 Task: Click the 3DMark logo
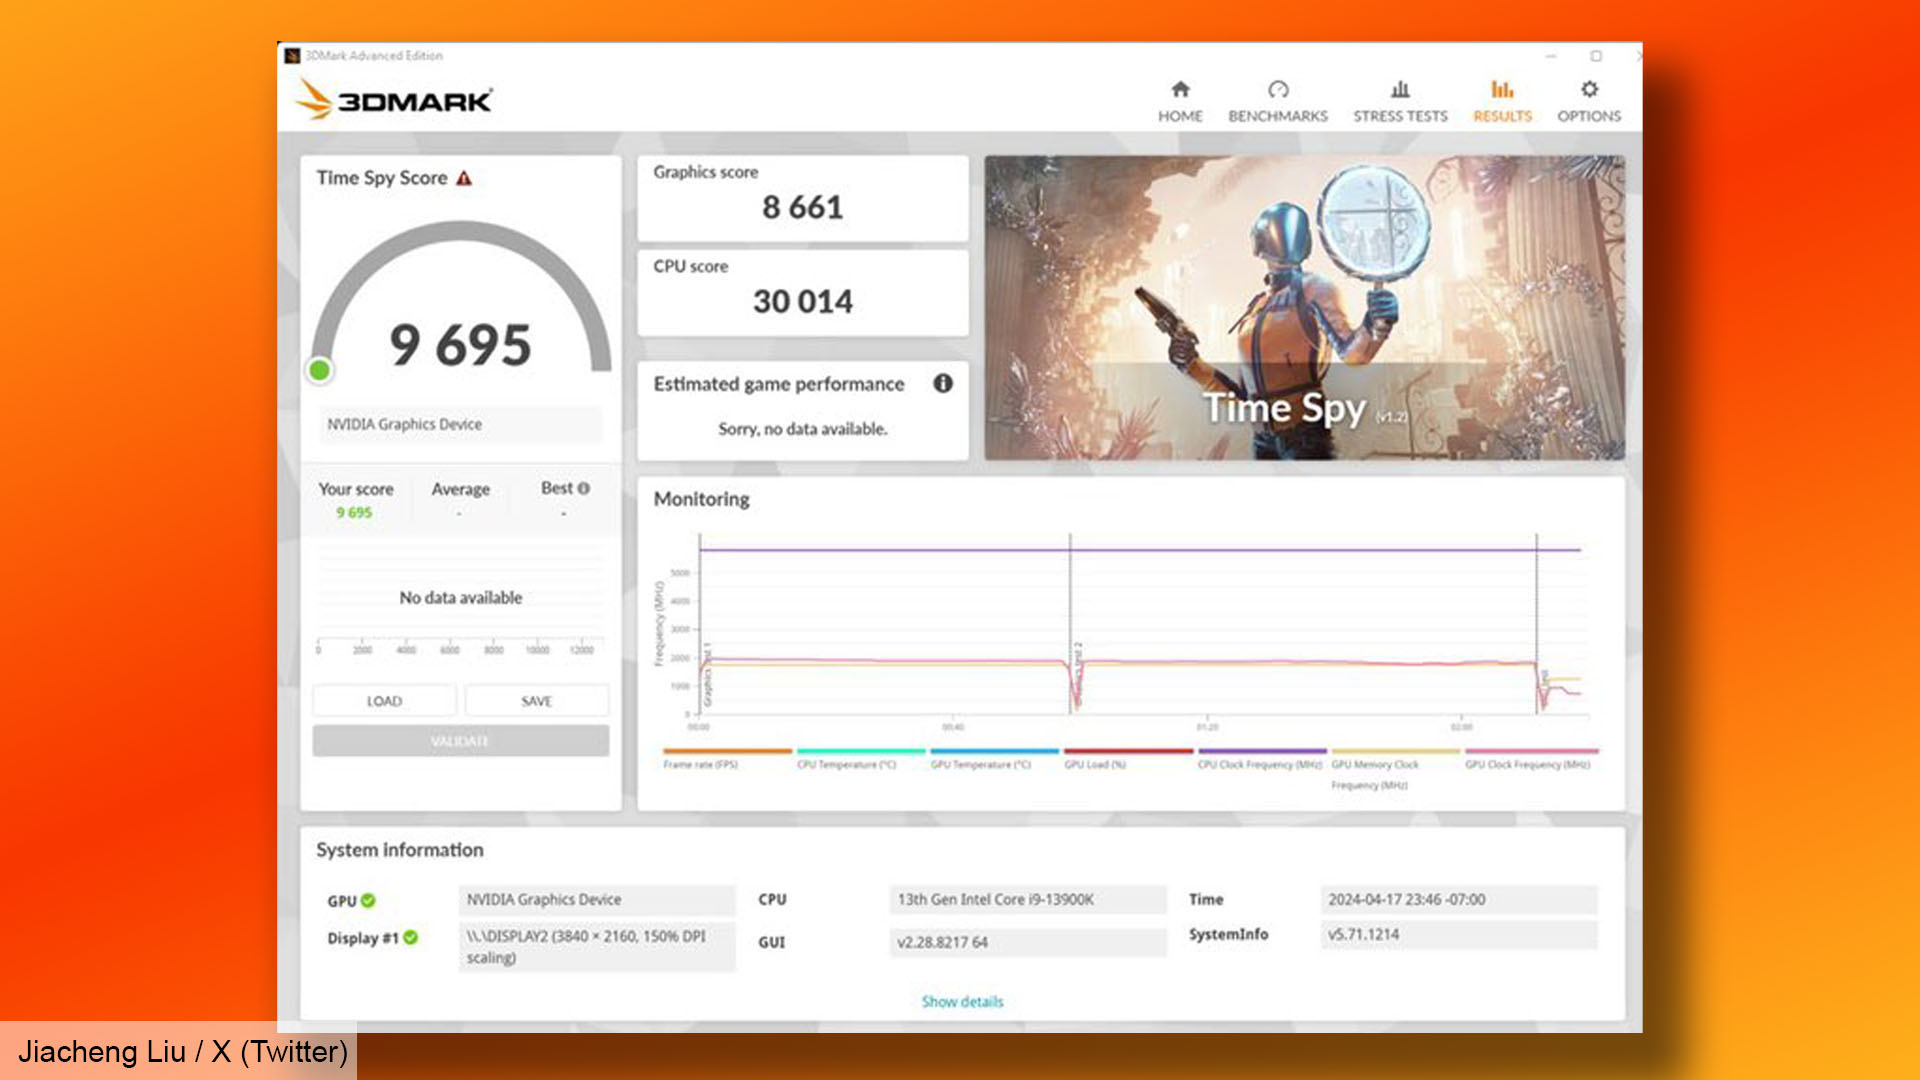click(393, 99)
